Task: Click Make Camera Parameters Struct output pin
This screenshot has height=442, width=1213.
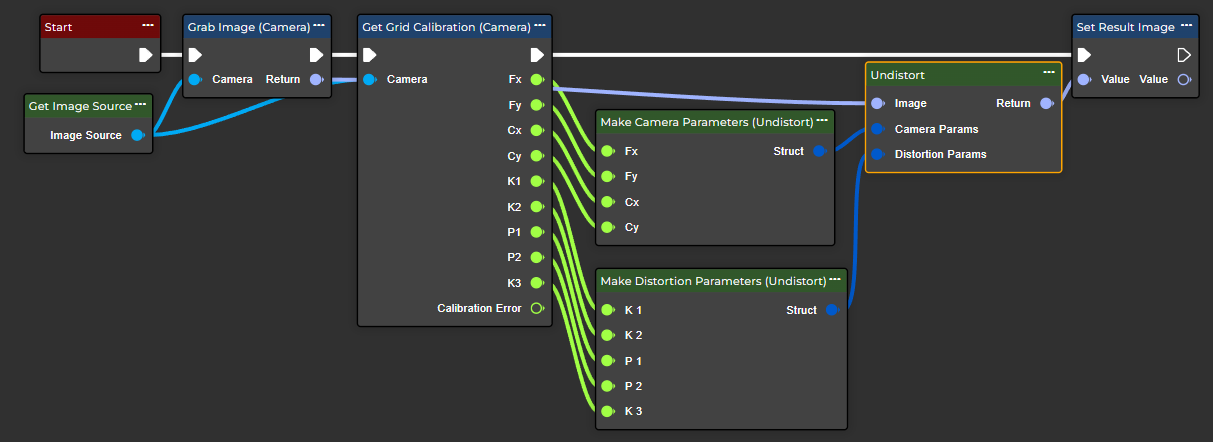Action: (x=818, y=151)
